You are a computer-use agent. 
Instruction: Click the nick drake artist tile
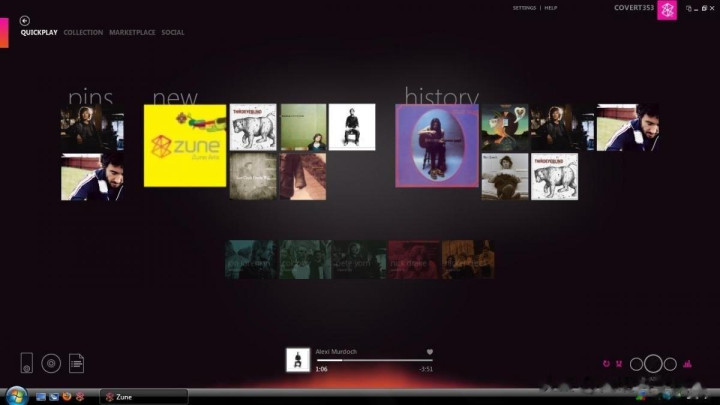[414, 259]
